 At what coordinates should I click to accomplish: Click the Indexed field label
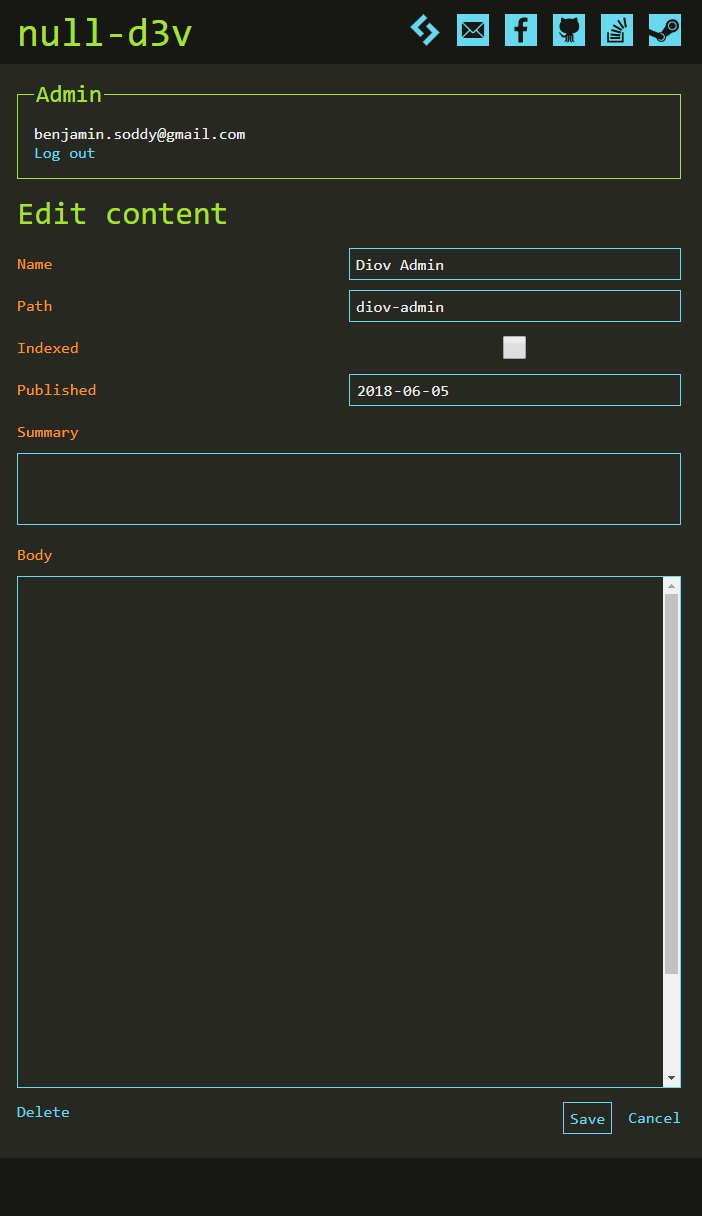(48, 348)
